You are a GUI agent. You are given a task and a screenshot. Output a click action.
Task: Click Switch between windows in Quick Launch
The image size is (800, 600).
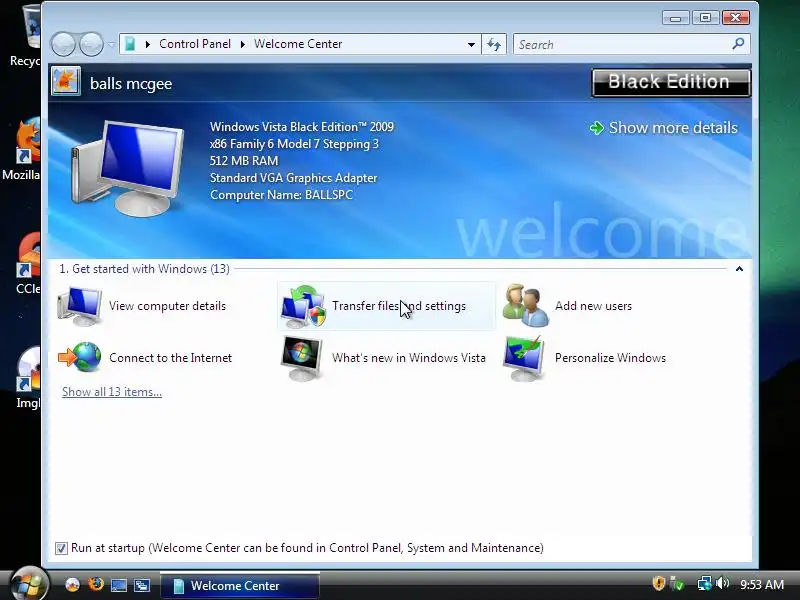(x=141, y=585)
